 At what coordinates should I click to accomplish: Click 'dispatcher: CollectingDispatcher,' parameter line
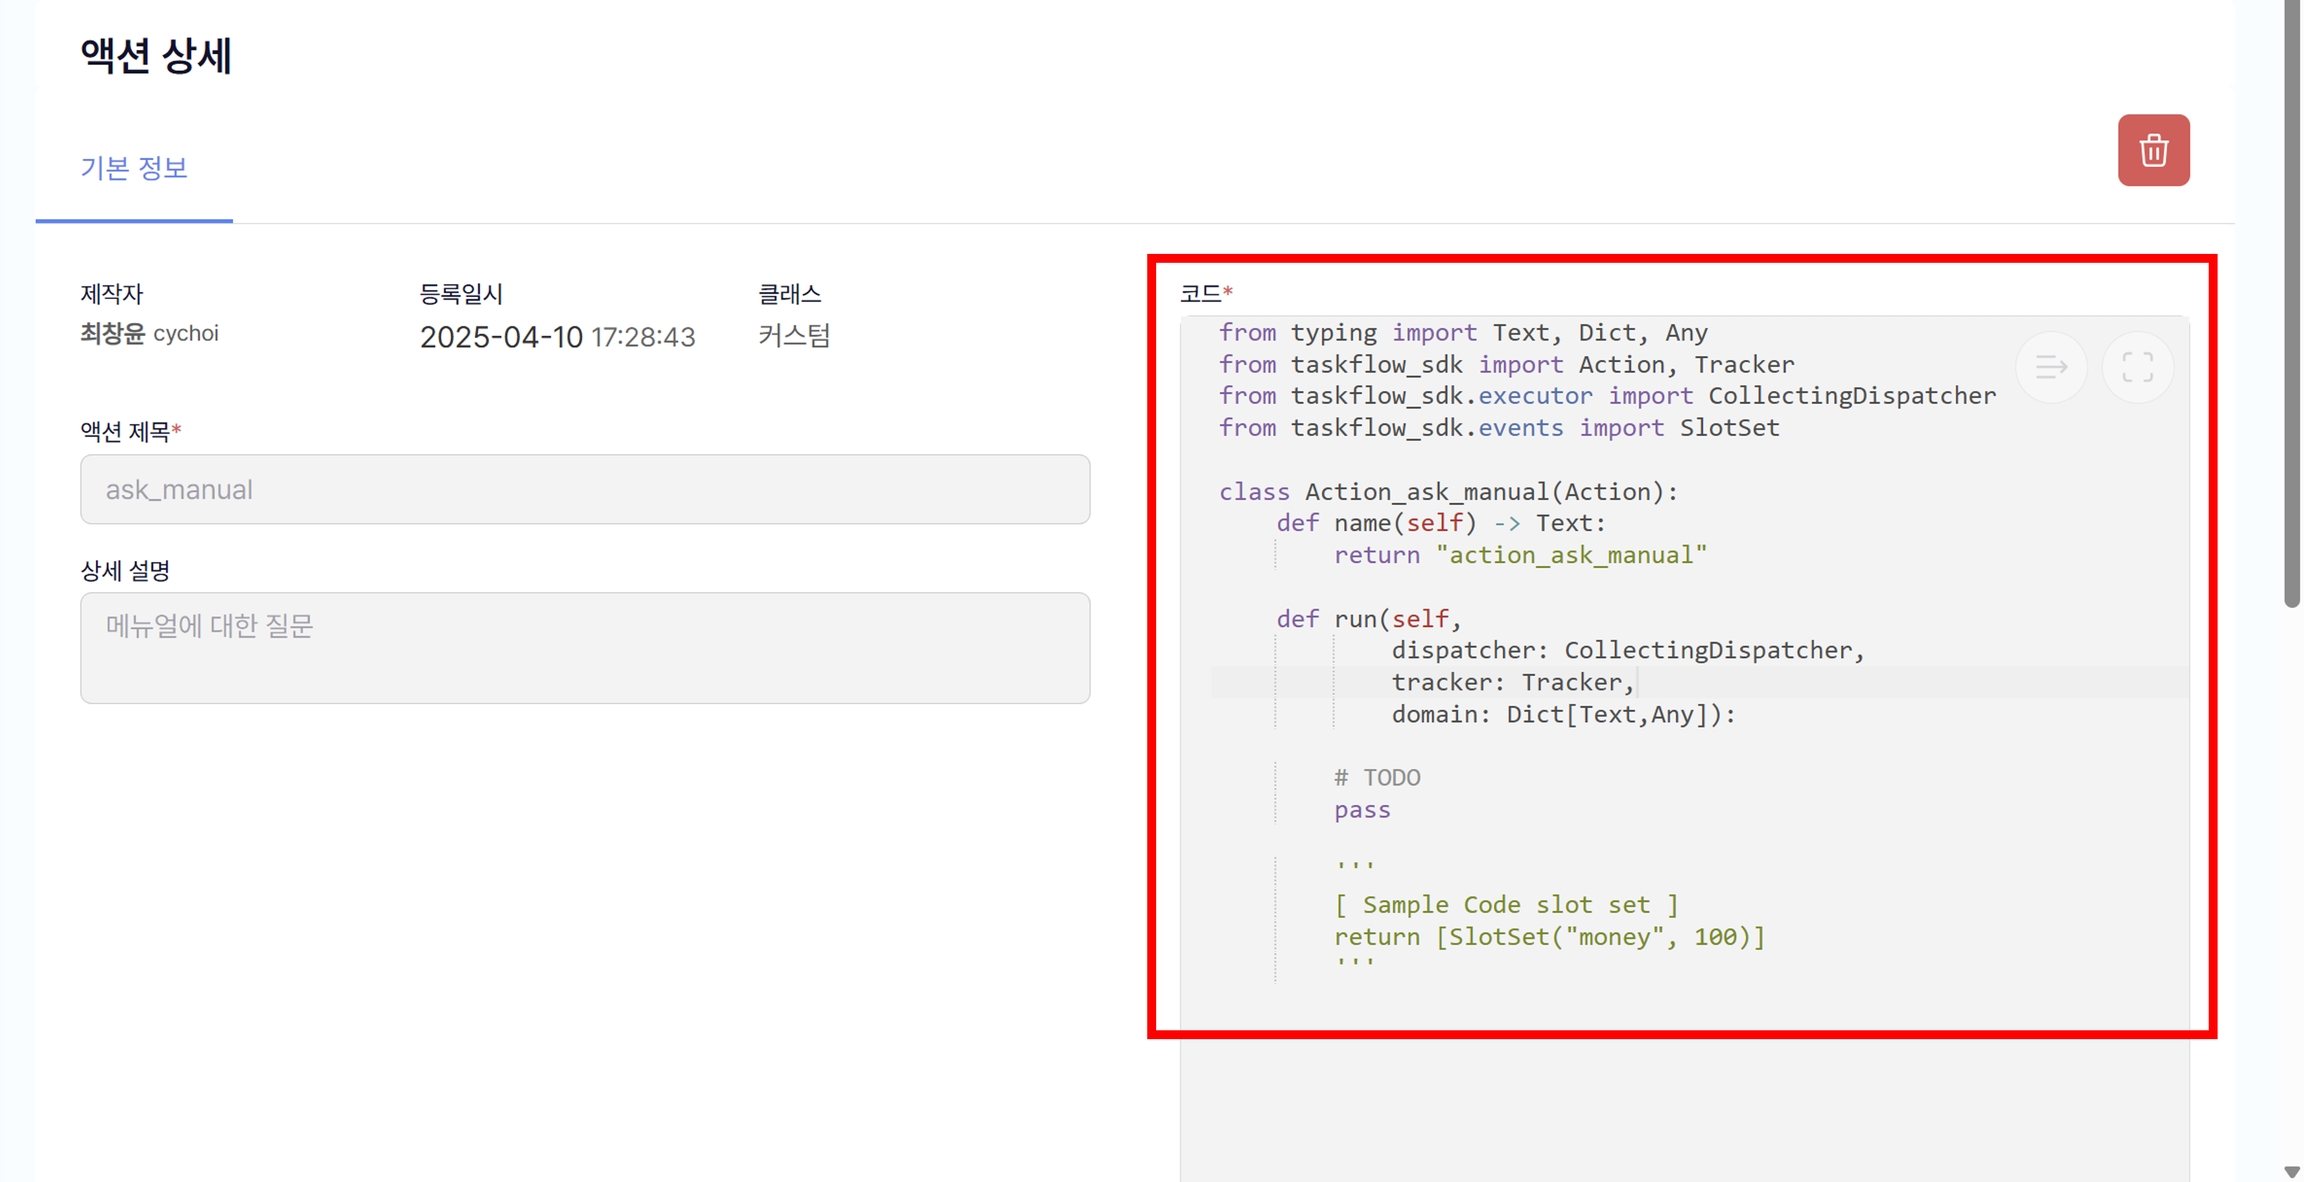point(1627,651)
